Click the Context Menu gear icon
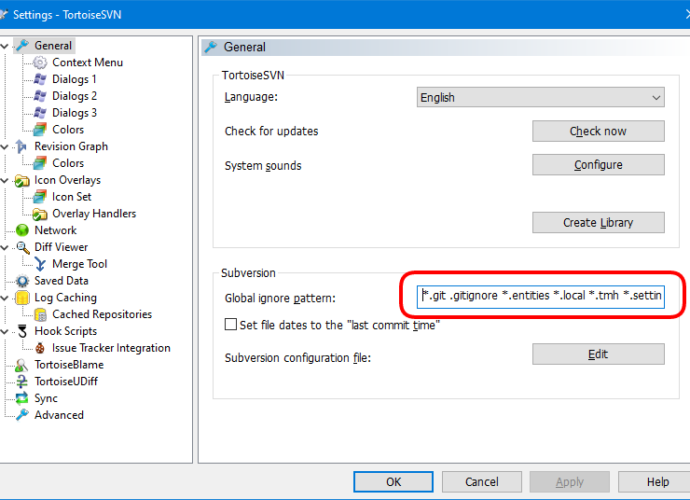This screenshot has height=500, width=690. point(40,62)
